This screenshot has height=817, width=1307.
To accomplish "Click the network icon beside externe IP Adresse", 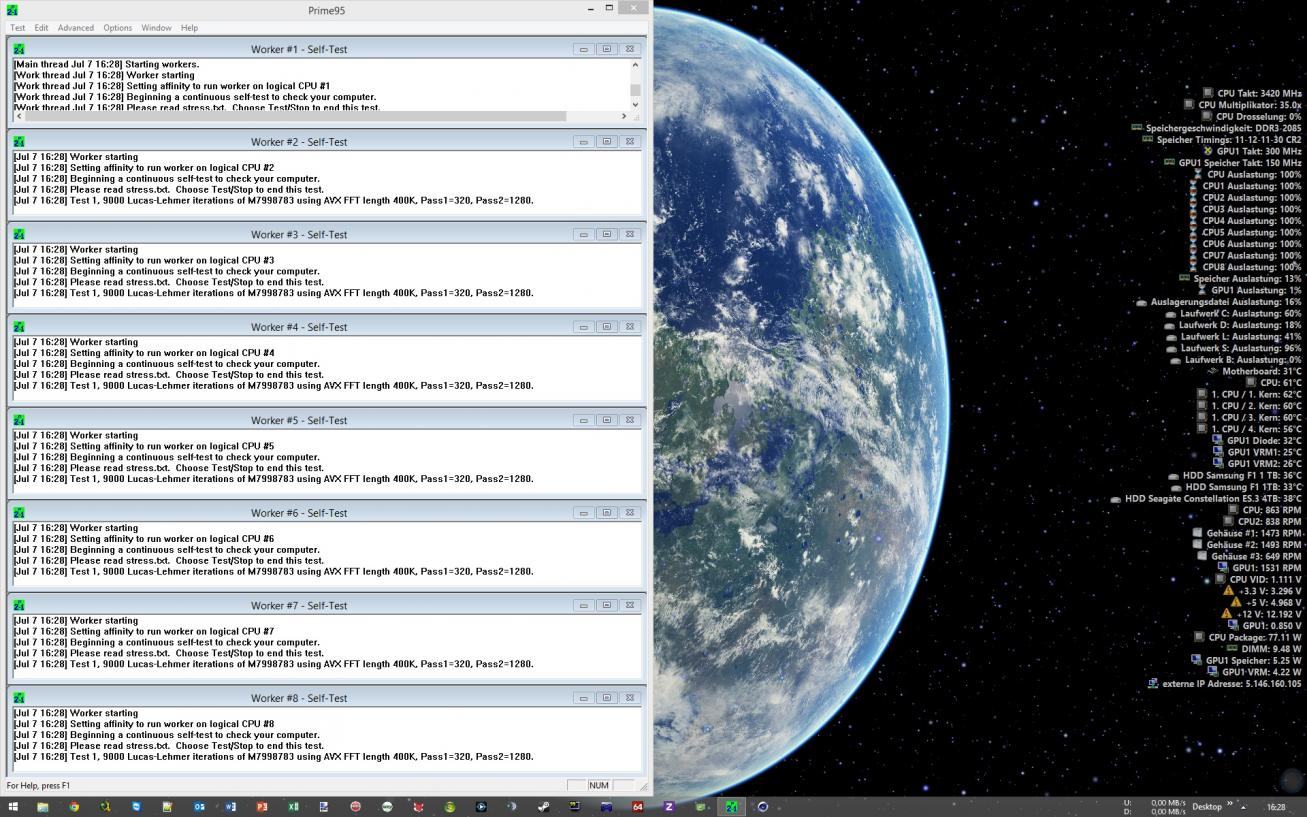I will (x=1153, y=684).
